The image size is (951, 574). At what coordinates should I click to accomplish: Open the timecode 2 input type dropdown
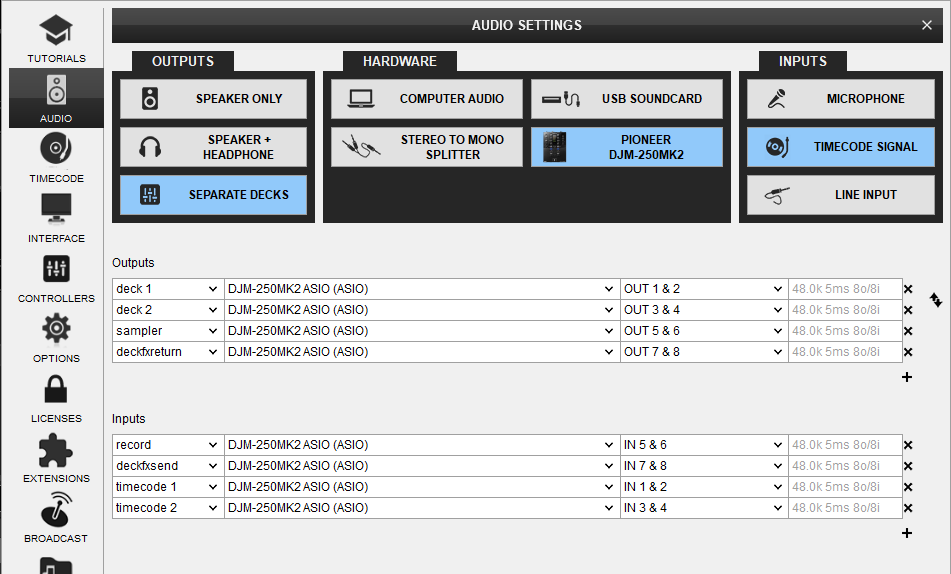[168, 508]
